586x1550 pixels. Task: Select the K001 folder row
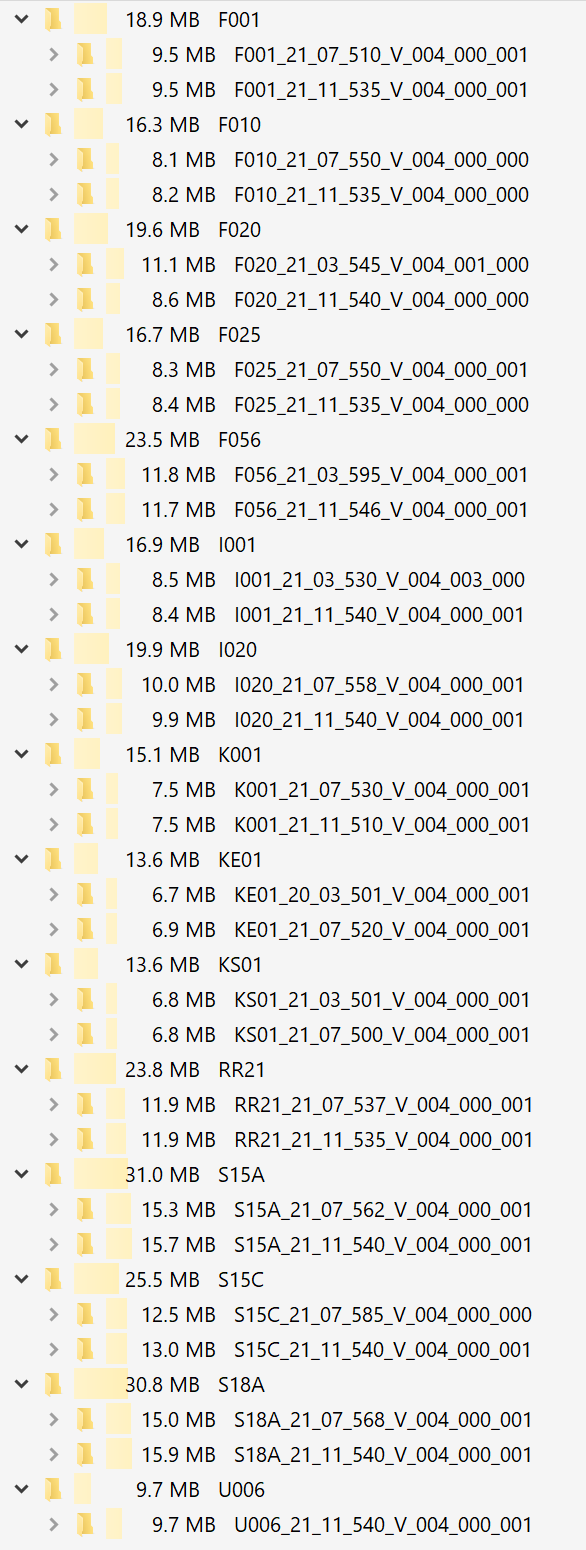point(293,755)
